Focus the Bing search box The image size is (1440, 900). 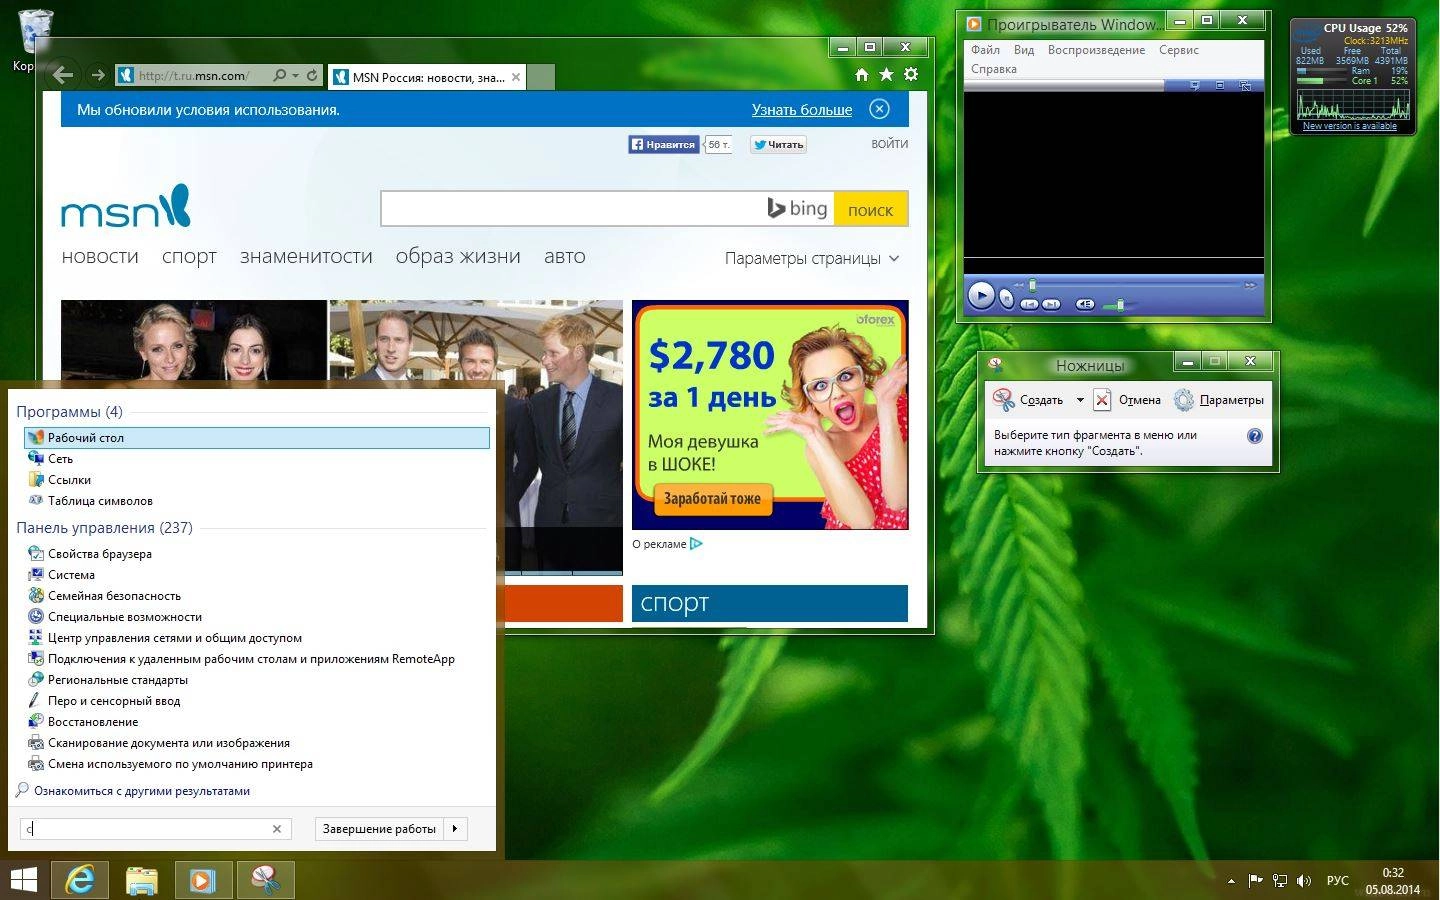coord(572,209)
